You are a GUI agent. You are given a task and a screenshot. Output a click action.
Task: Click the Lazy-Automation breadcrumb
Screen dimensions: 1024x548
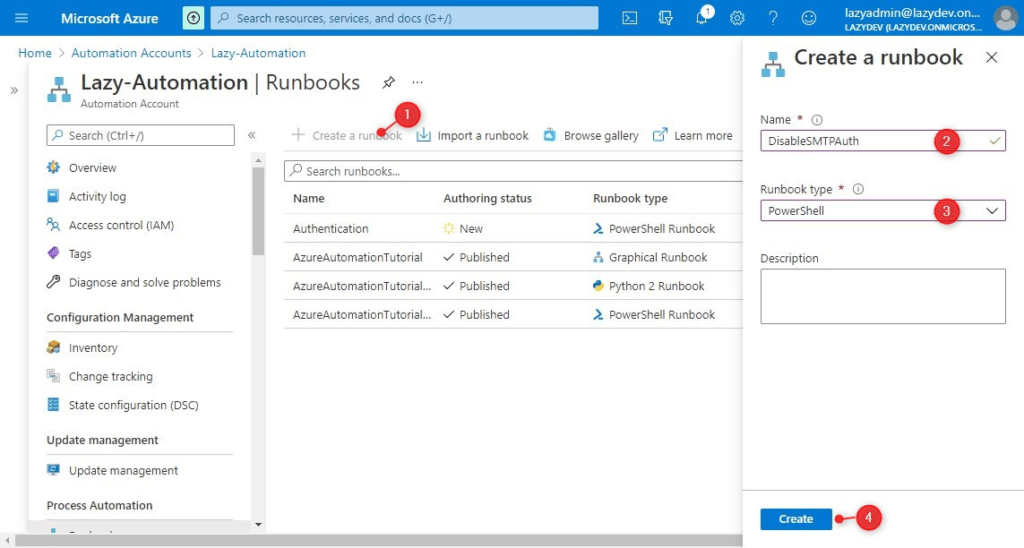click(258, 53)
